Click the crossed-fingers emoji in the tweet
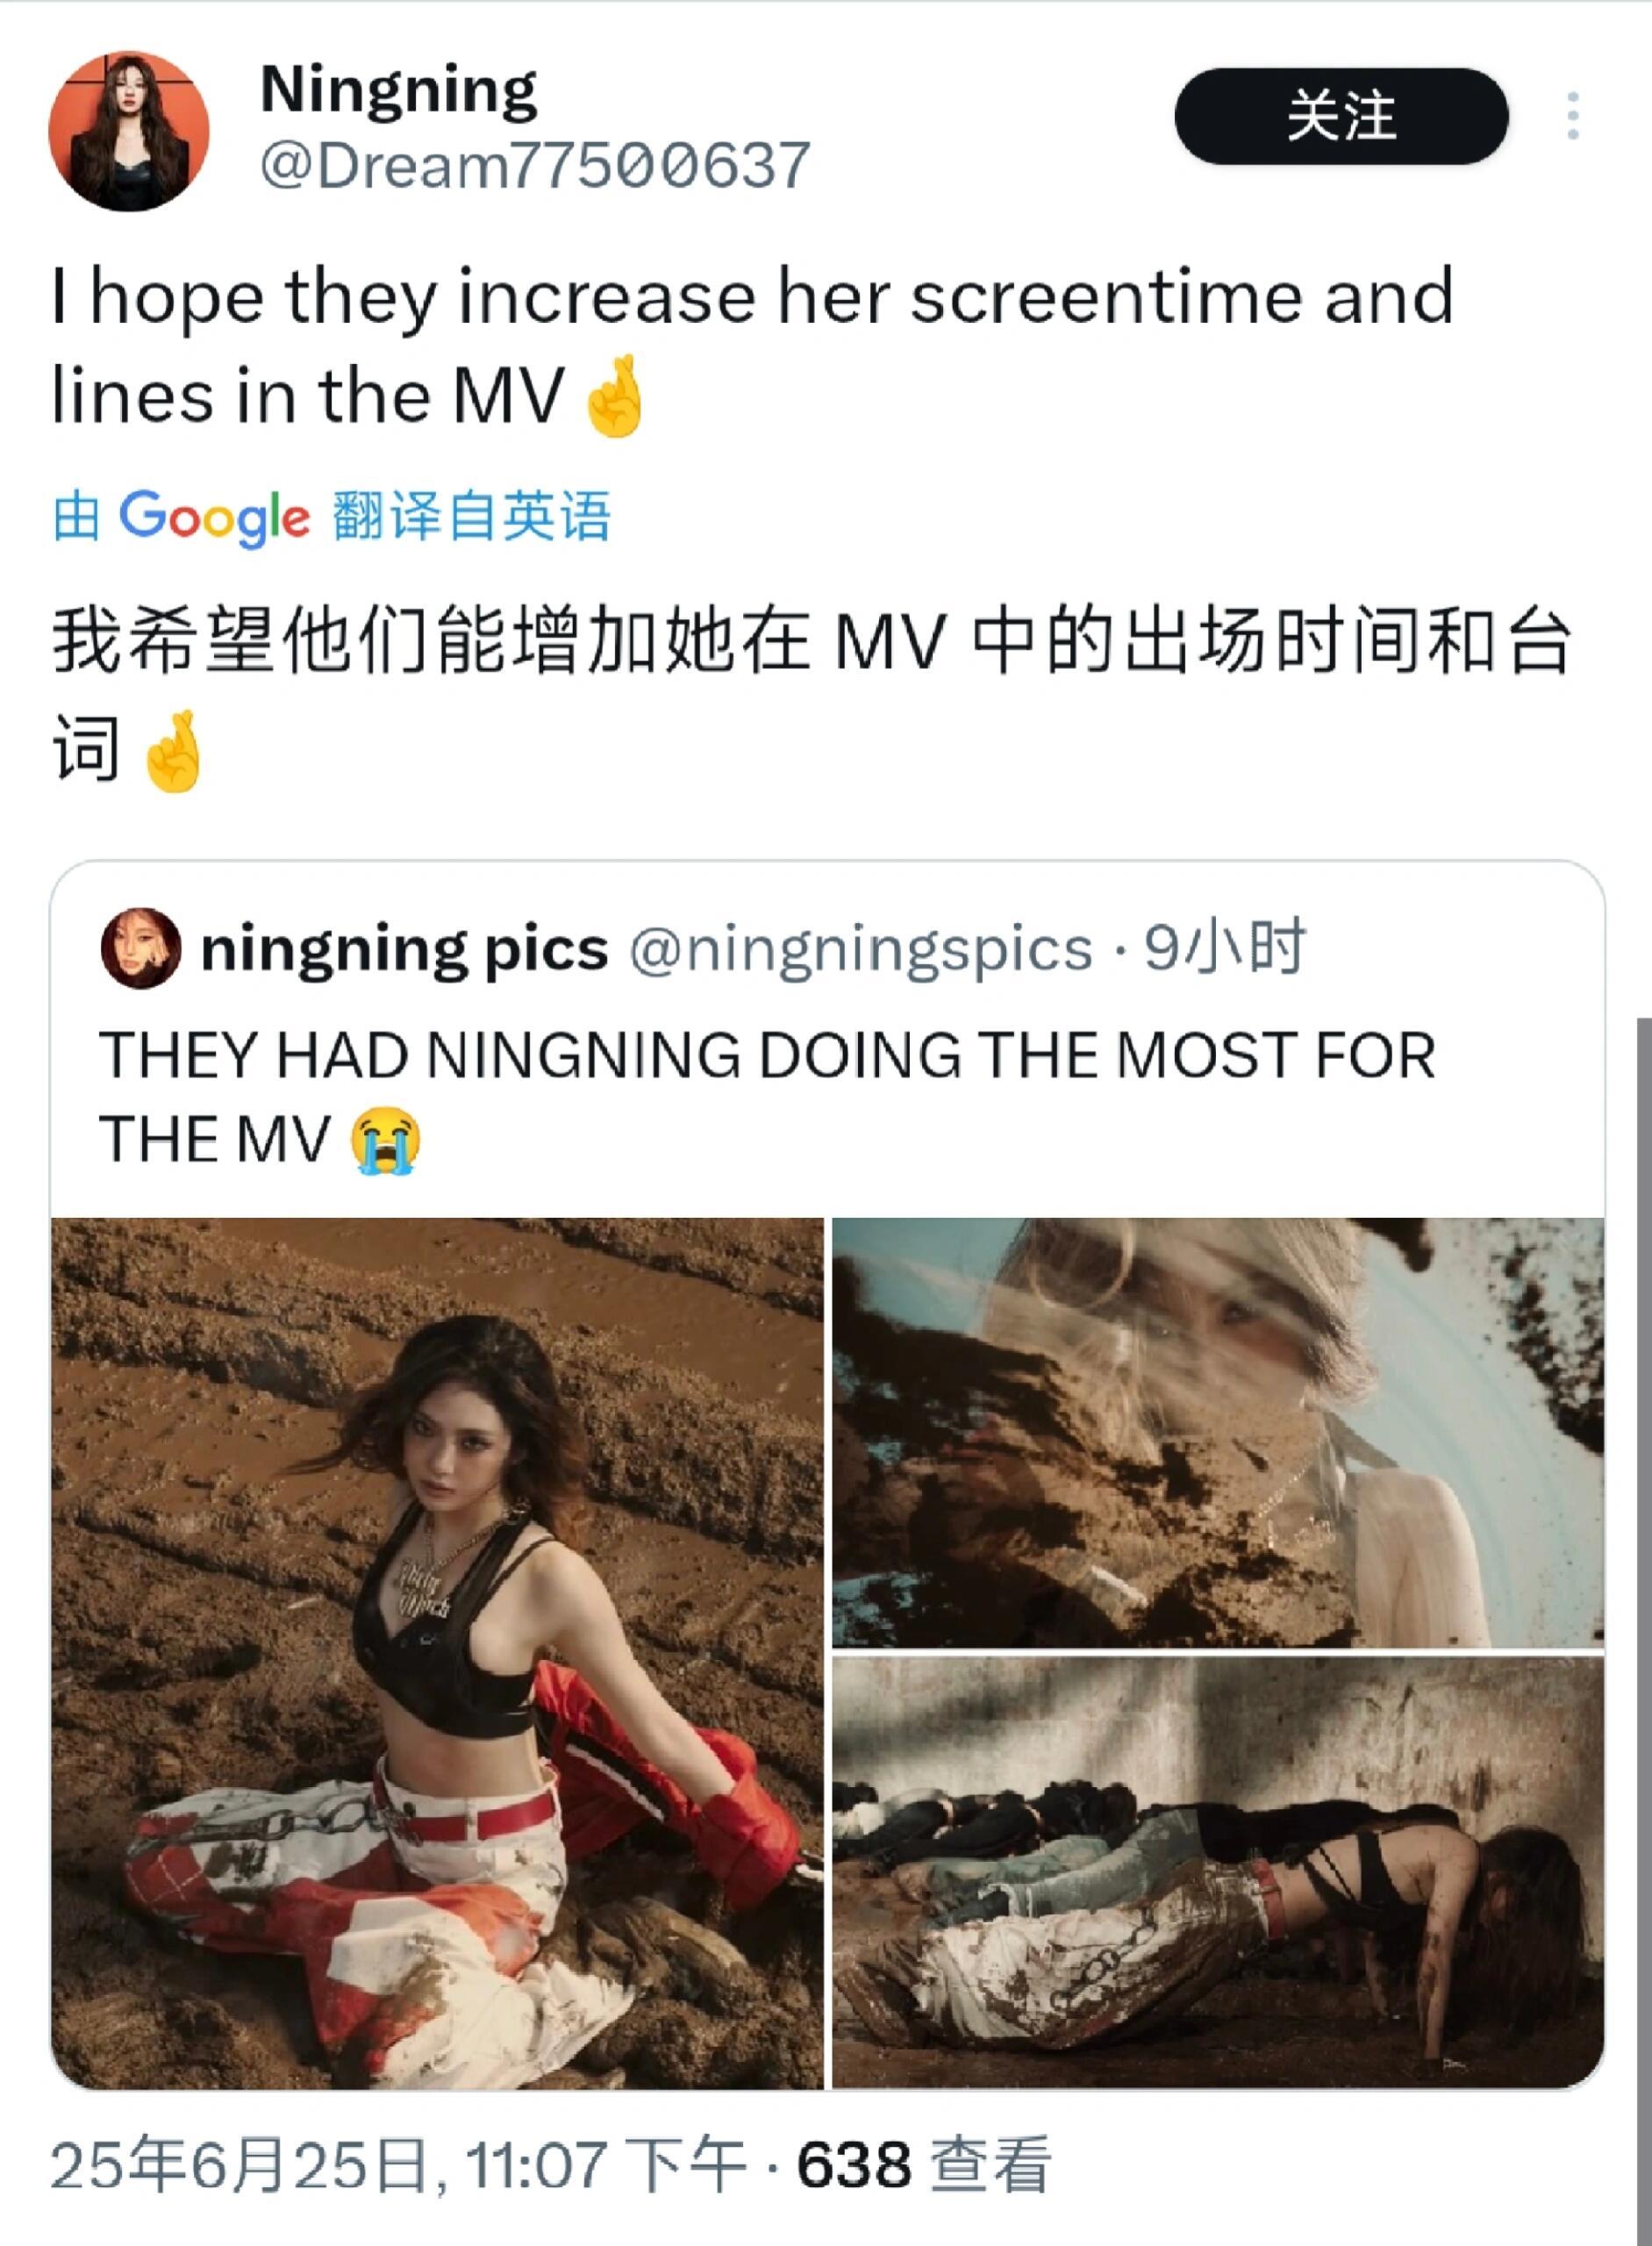 click(x=614, y=396)
